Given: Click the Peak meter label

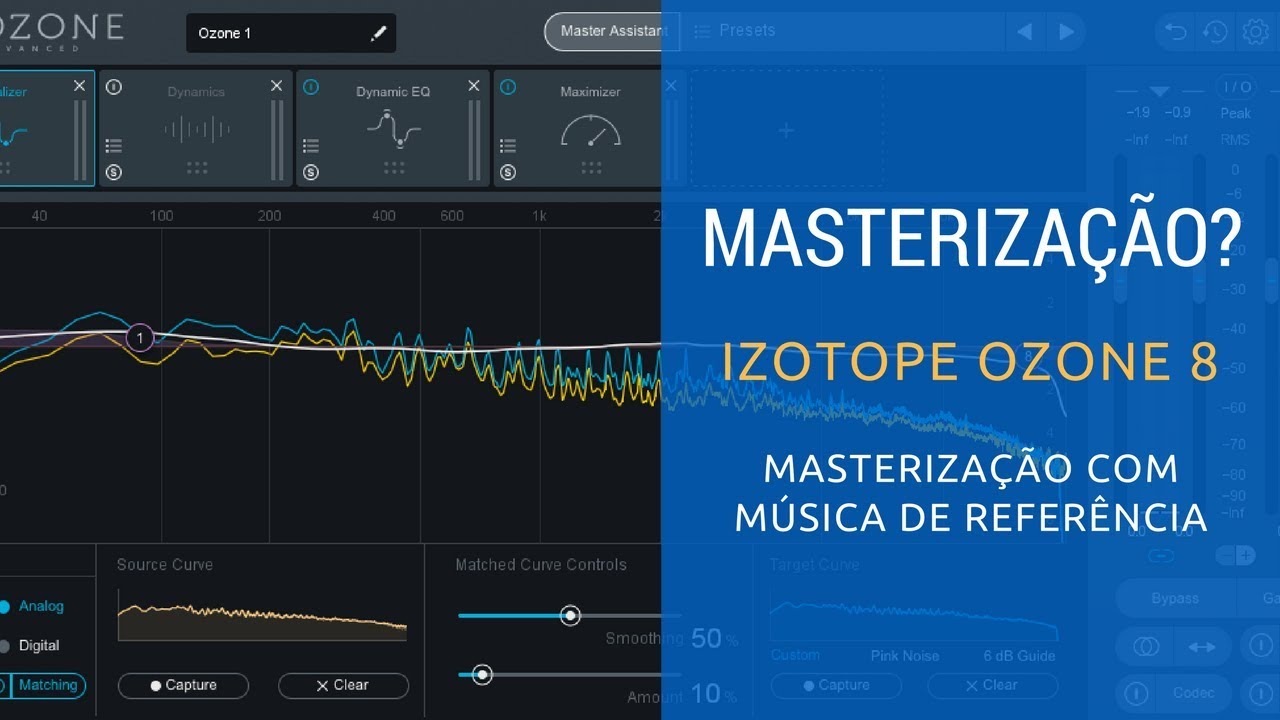Looking at the screenshot, I should pos(1236,113).
